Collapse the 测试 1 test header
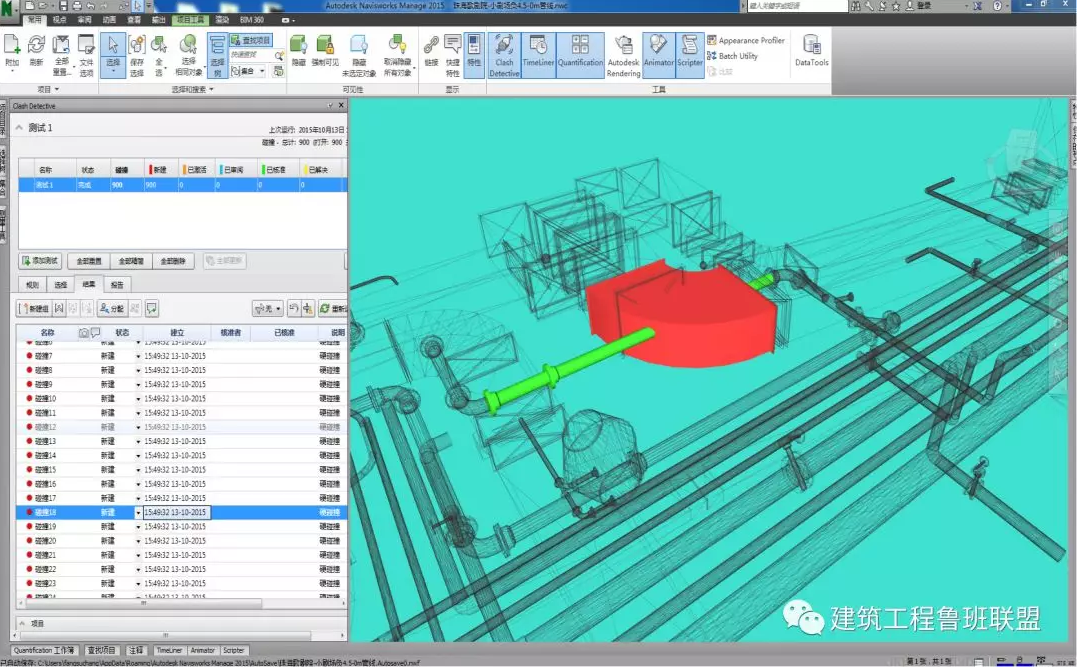1077x667 pixels. (19, 127)
